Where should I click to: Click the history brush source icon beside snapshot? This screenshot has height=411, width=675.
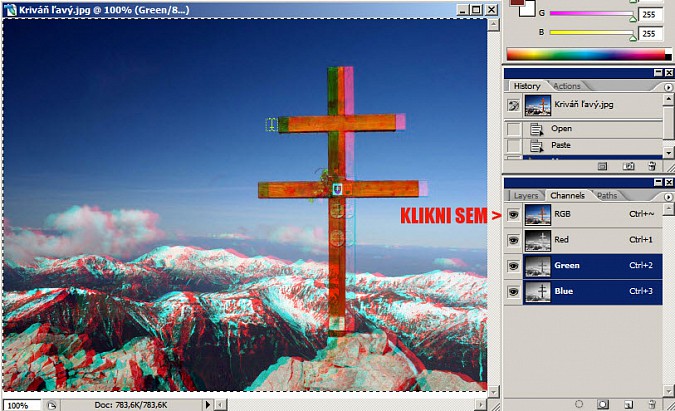(x=513, y=105)
